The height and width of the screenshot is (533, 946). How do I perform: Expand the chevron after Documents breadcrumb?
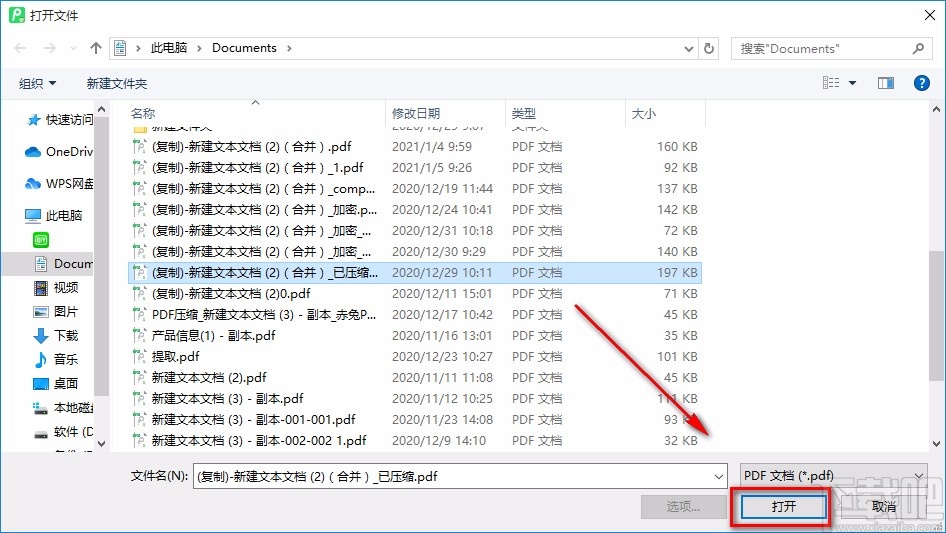click(x=289, y=48)
